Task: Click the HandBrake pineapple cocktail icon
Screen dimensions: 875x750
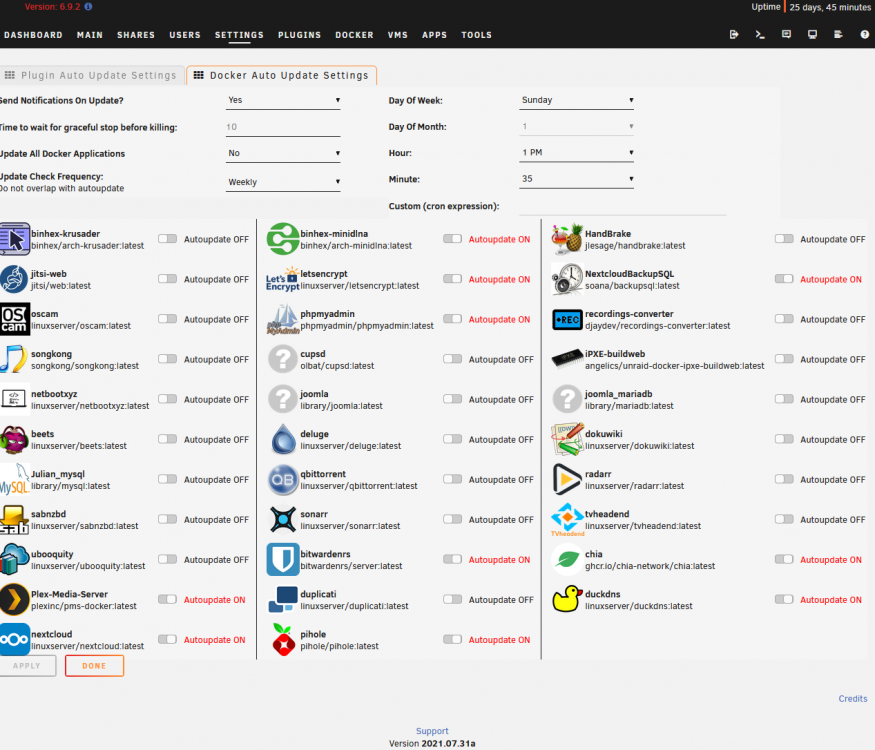Action: [568, 239]
